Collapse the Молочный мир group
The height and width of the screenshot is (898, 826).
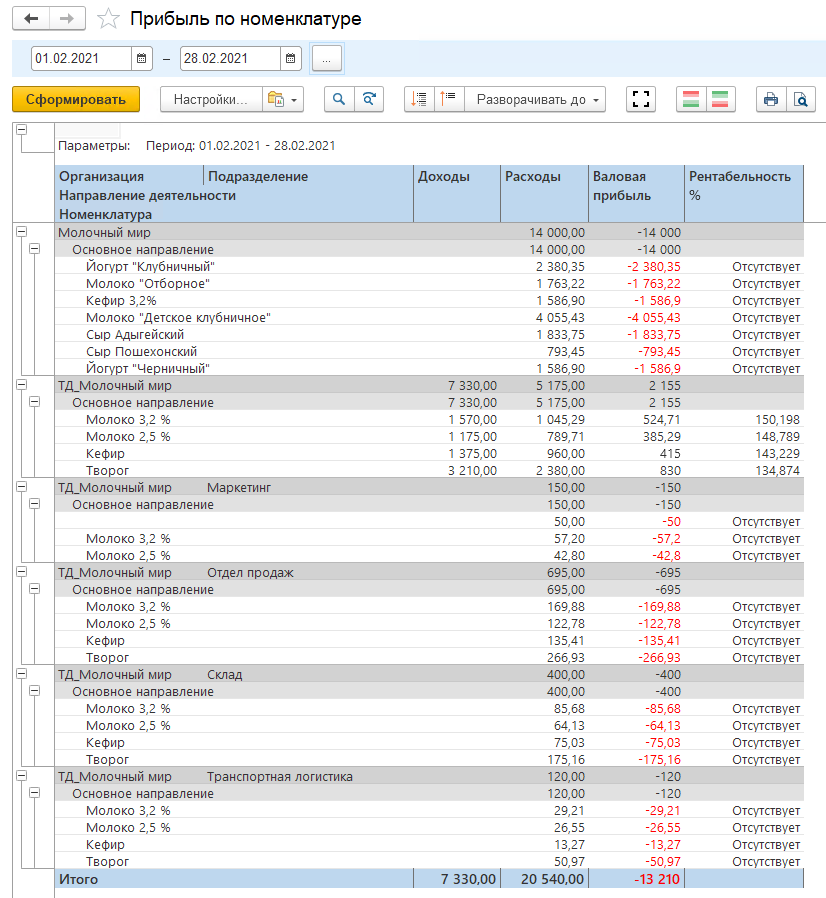click(x=21, y=232)
